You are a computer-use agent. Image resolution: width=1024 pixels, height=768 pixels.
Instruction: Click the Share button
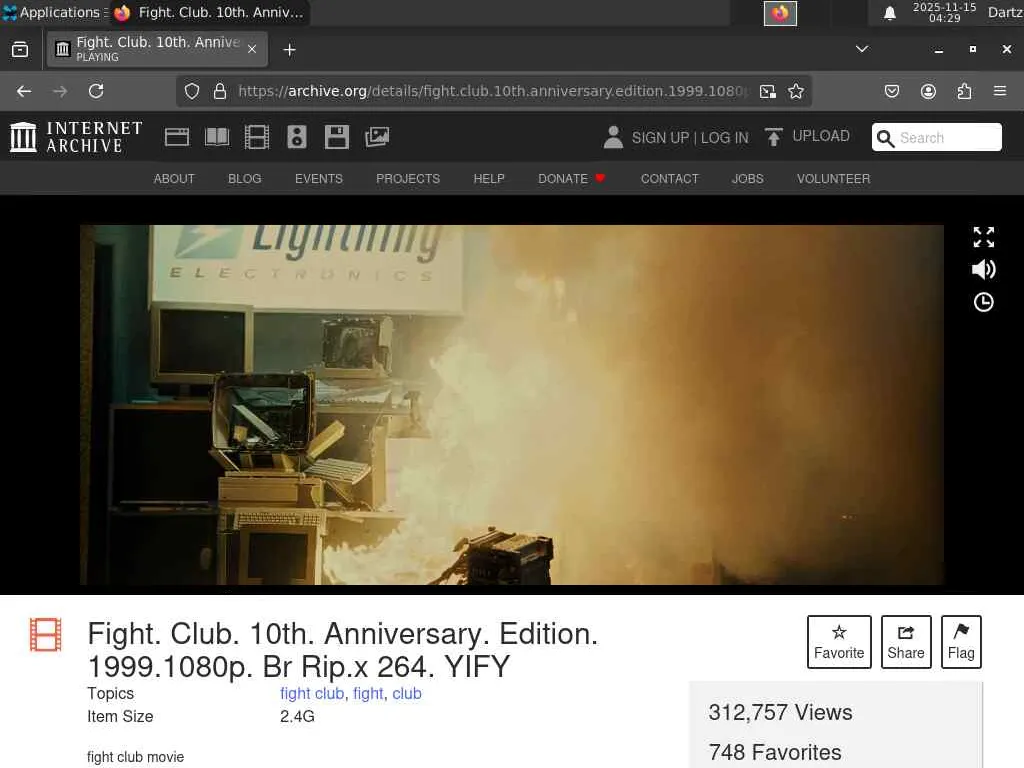906,642
